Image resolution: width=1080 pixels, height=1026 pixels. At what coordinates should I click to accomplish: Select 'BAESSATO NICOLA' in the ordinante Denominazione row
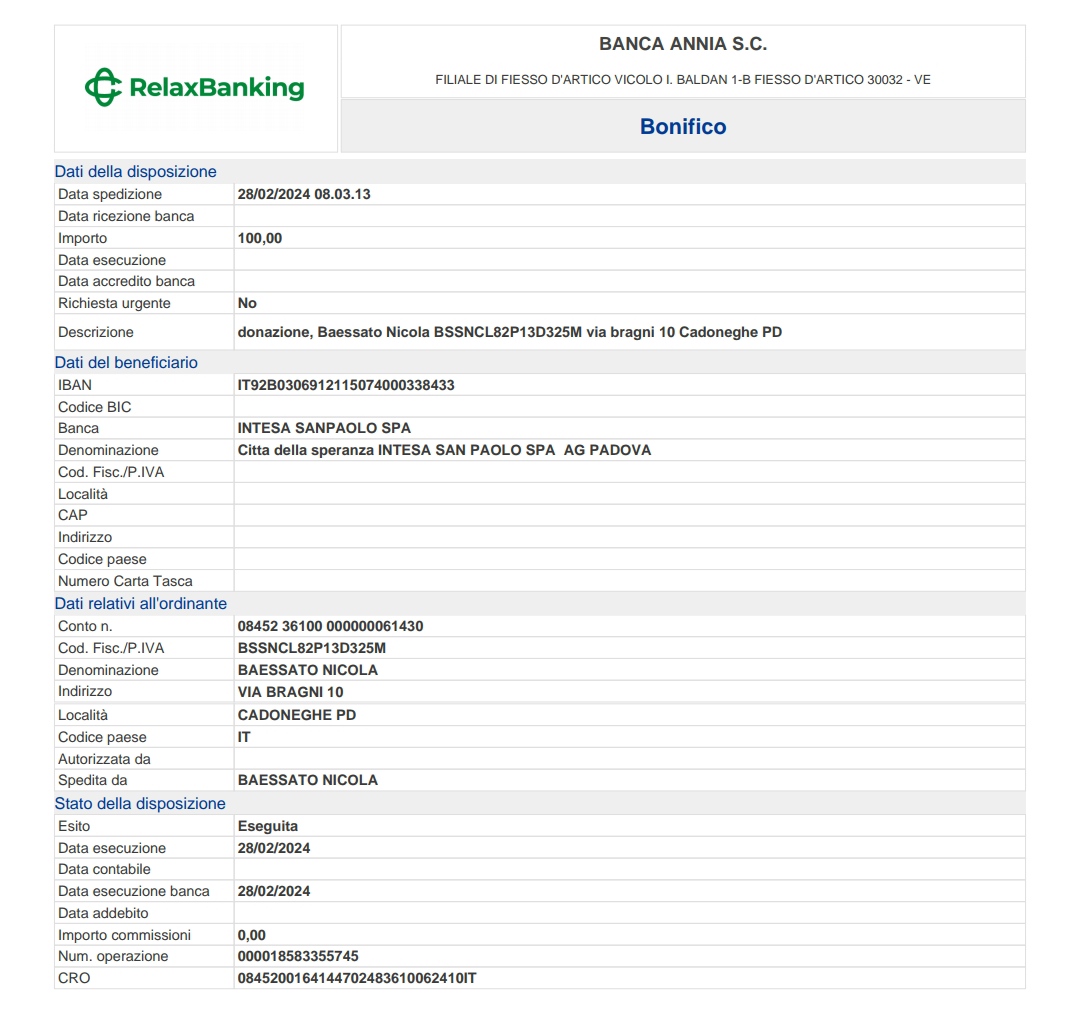coord(307,670)
